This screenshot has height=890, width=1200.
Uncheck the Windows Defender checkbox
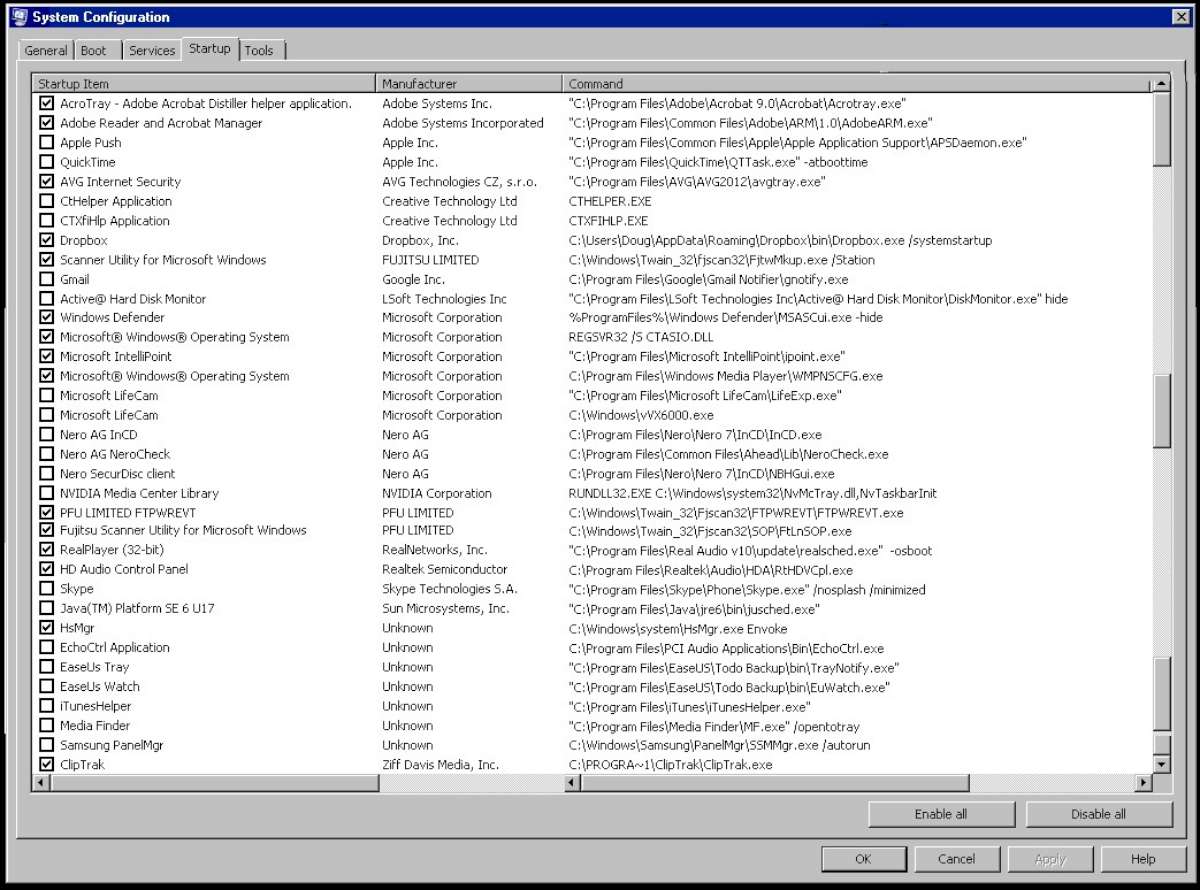(x=46, y=318)
